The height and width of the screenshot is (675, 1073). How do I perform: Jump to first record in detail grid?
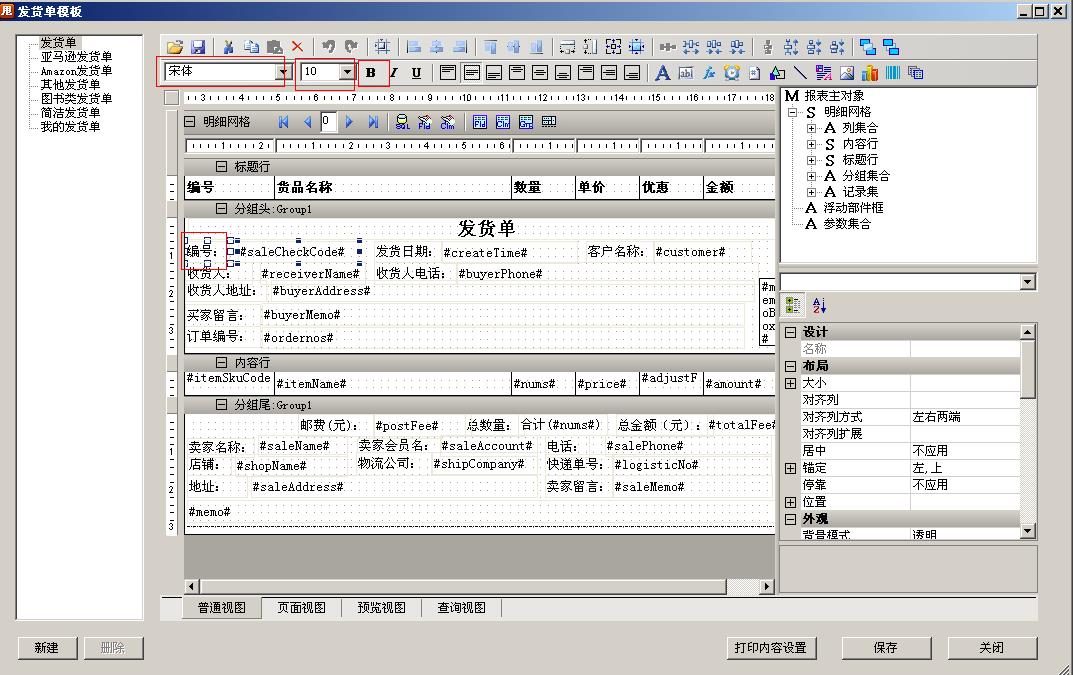click(283, 122)
